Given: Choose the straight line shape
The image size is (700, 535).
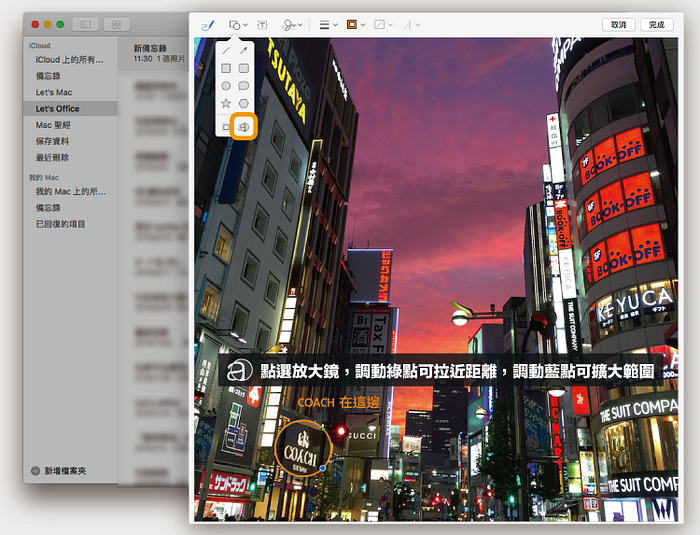Looking at the screenshot, I should coord(226,50).
